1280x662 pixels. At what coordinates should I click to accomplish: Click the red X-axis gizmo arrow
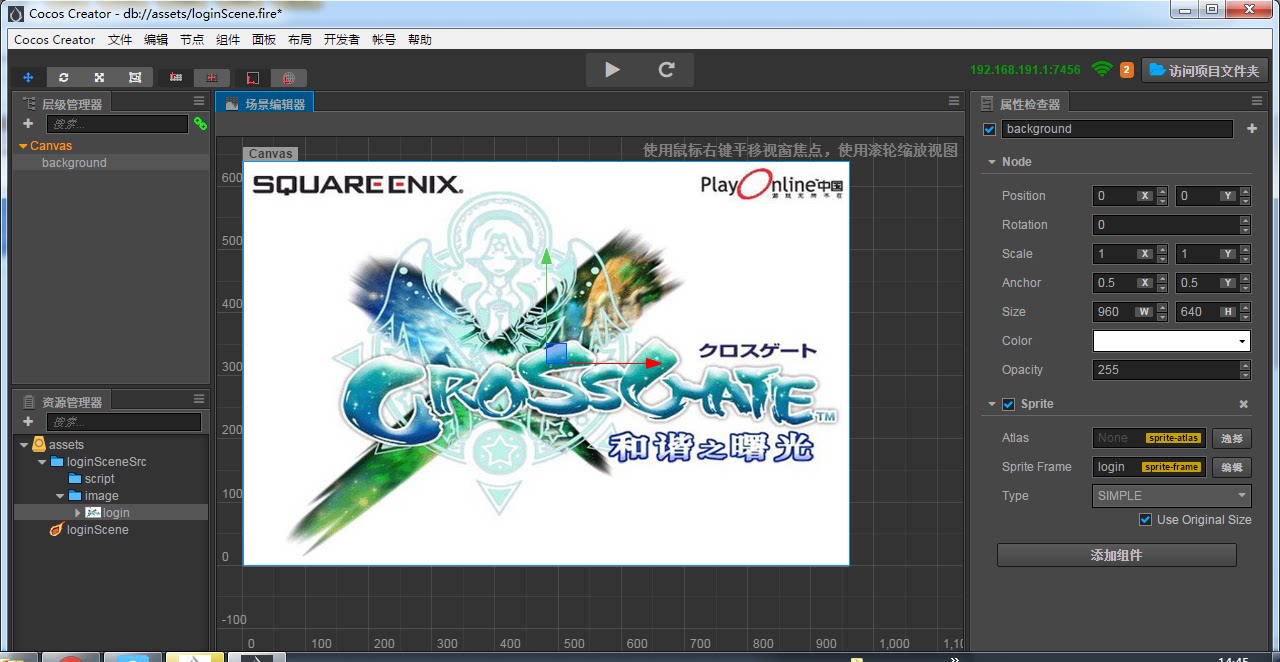pos(653,363)
